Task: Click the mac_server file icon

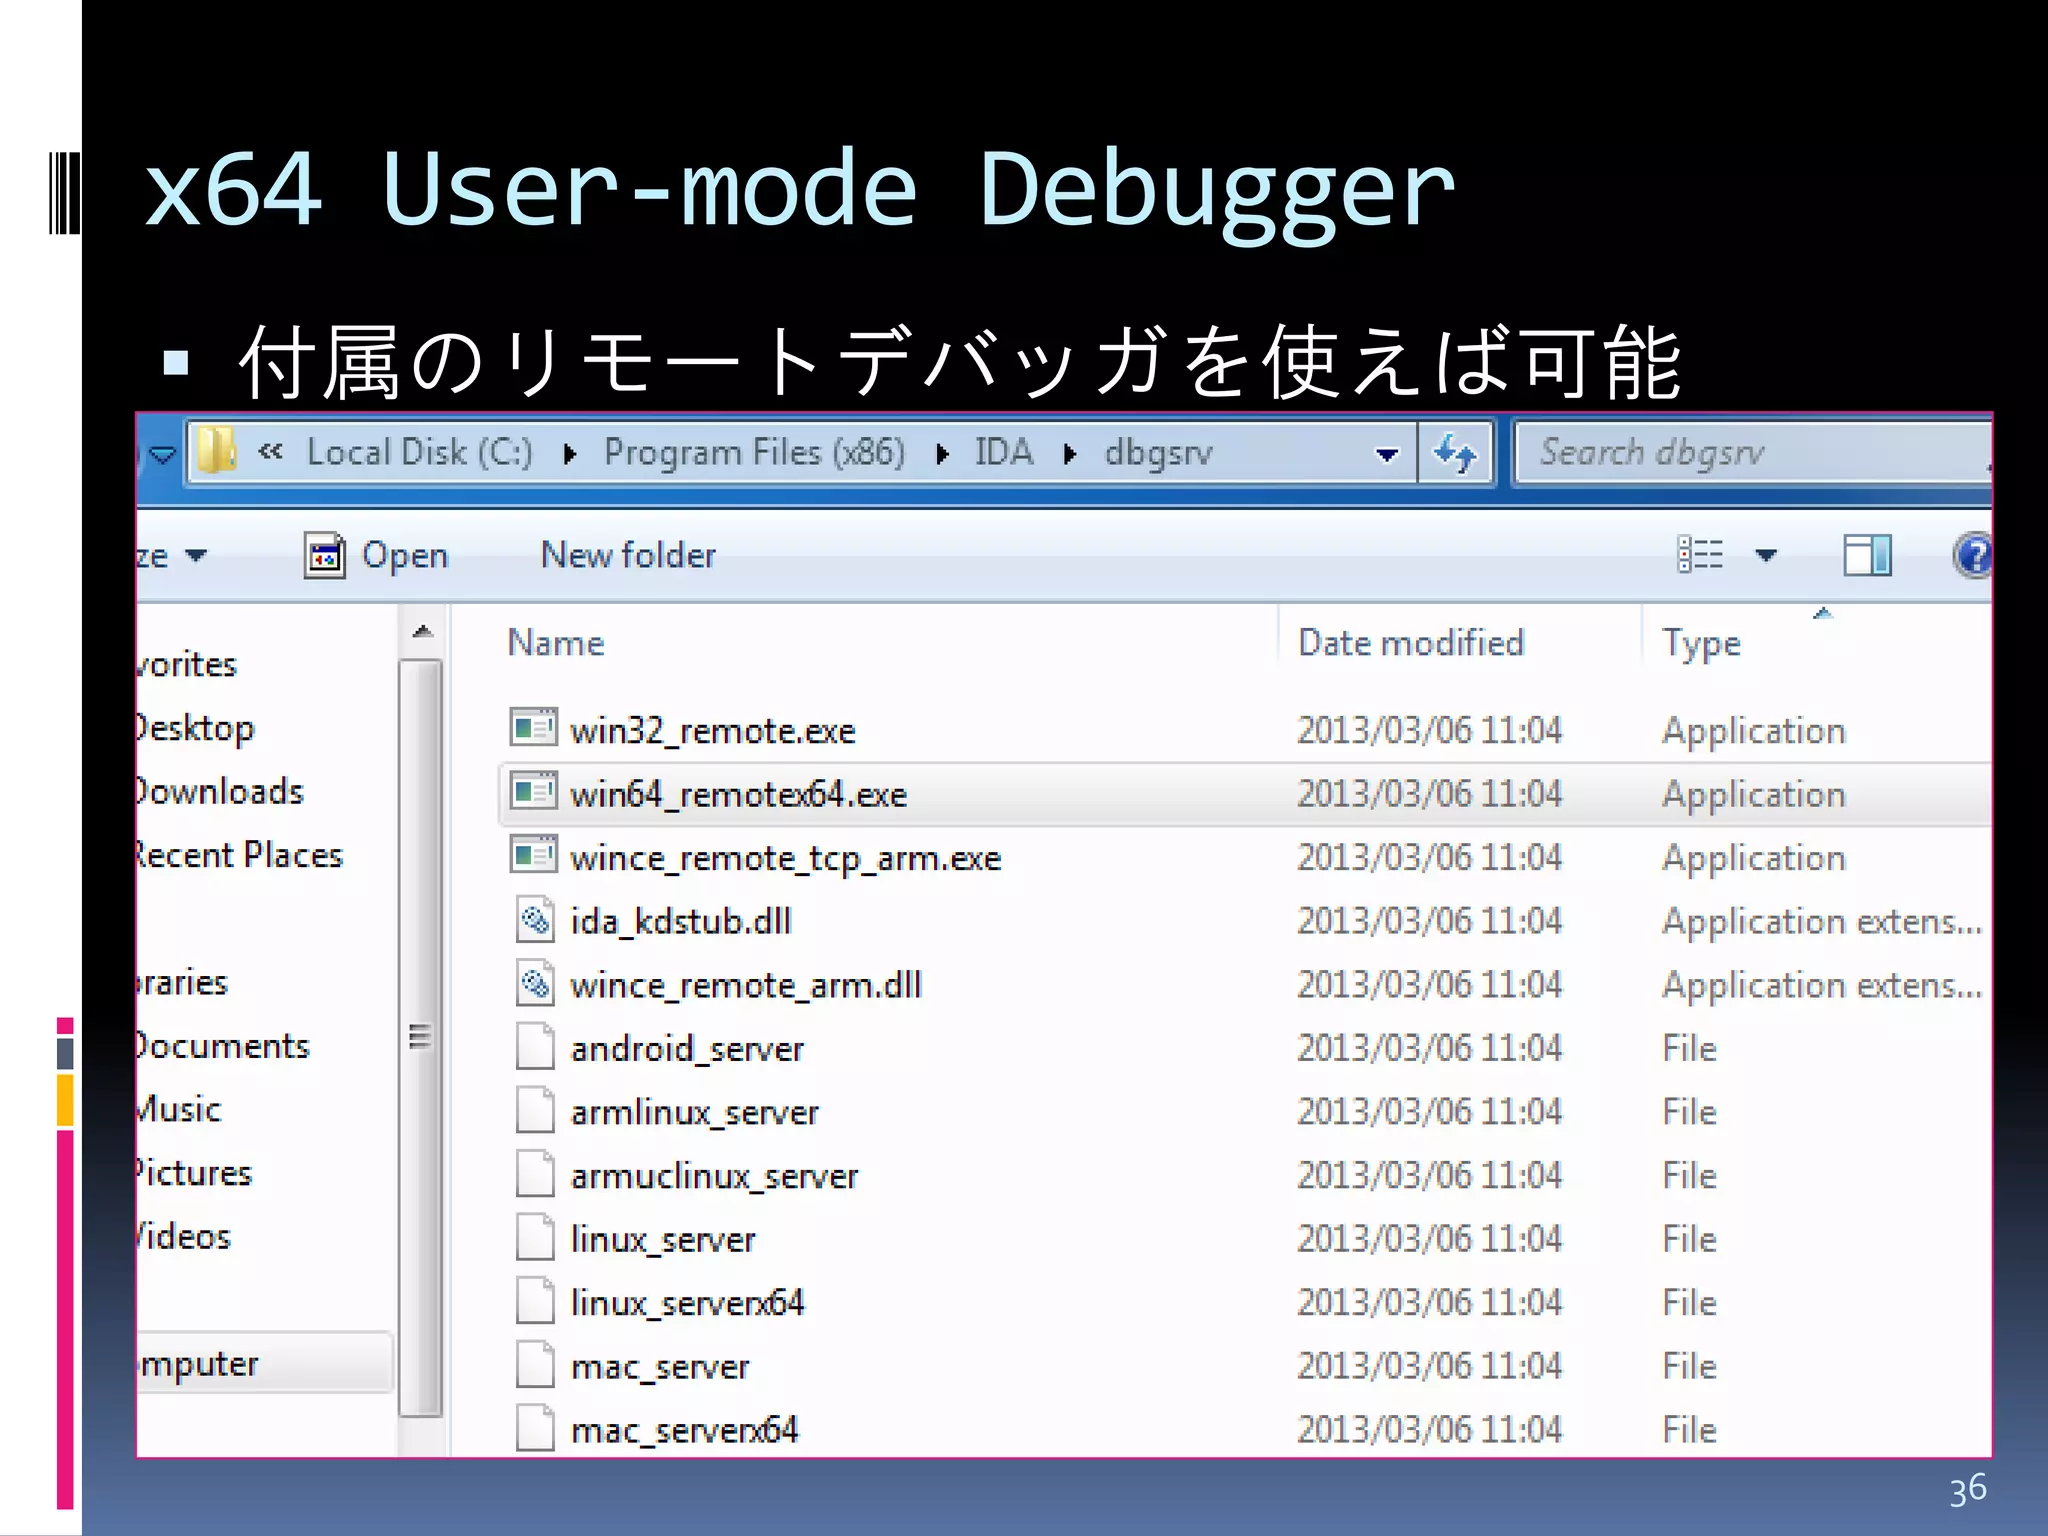Action: point(535,1364)
